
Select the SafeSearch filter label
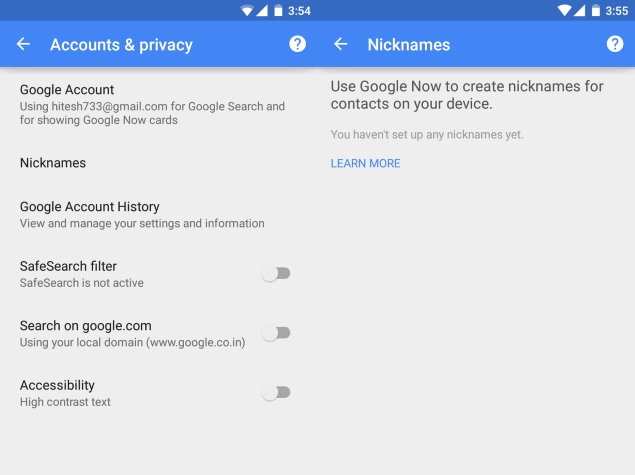[68, 266]
